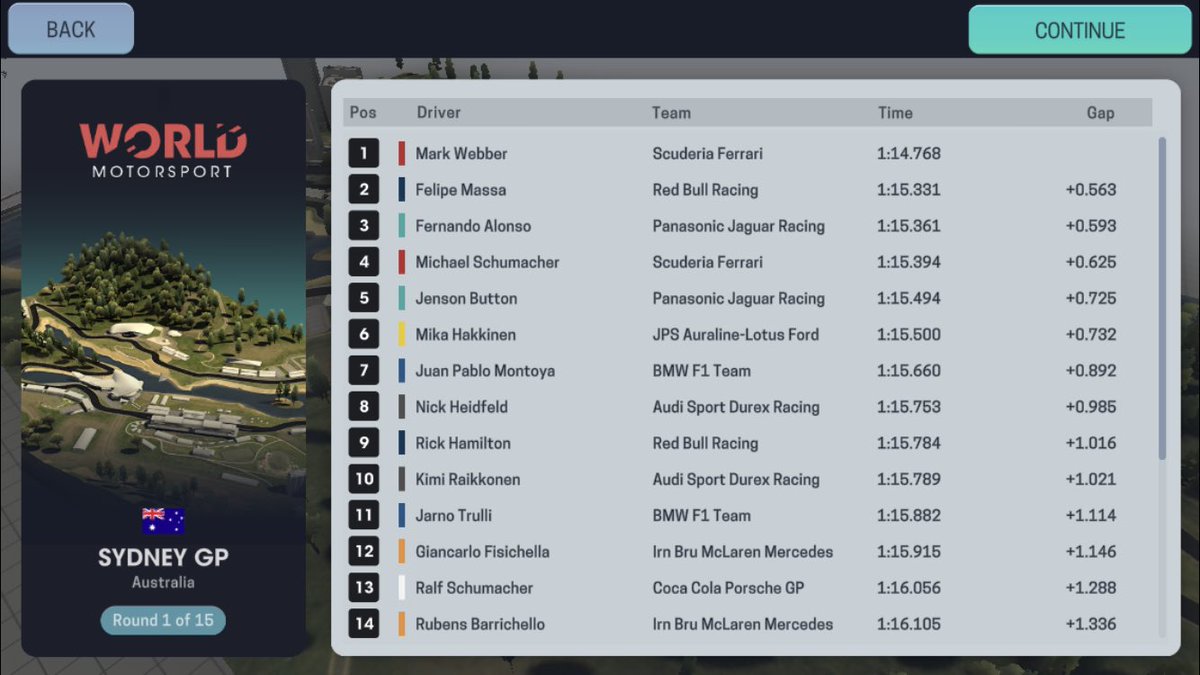Select the position 3 badge for Fernando Alonso
1200x675 pixels.
[363, 226]
